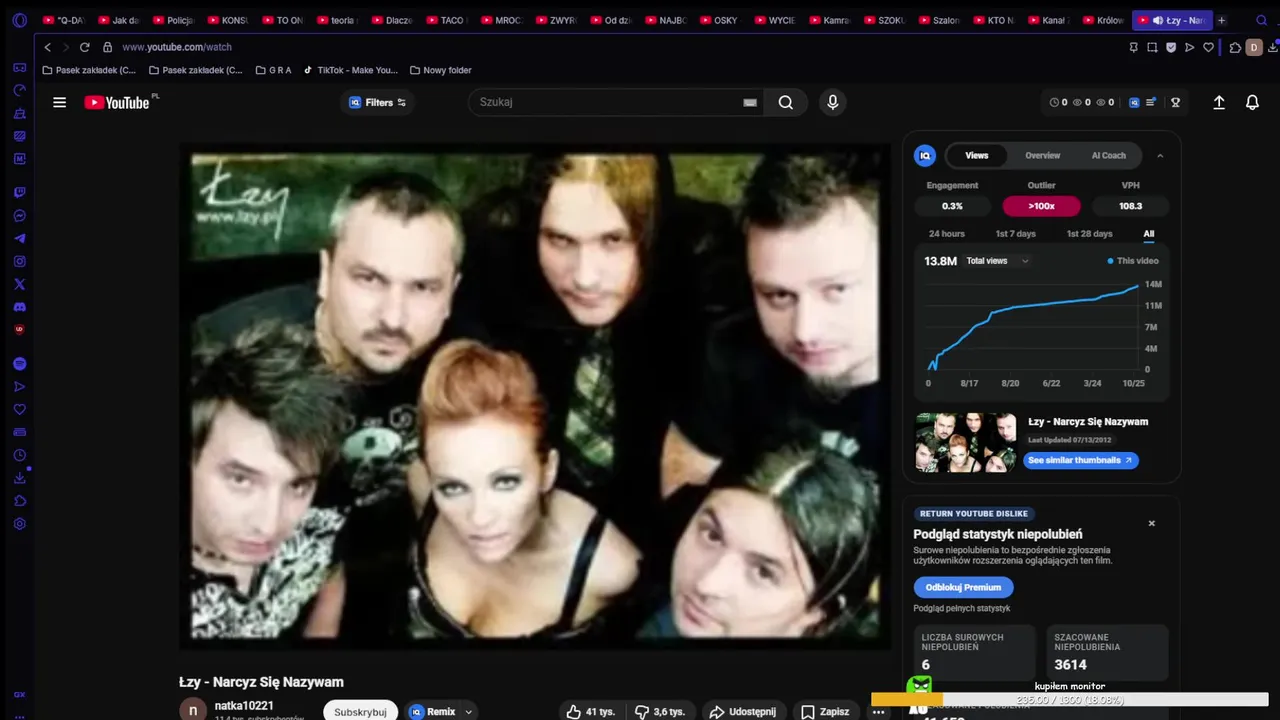
Task: Reload the page
Action: (84, 47)
